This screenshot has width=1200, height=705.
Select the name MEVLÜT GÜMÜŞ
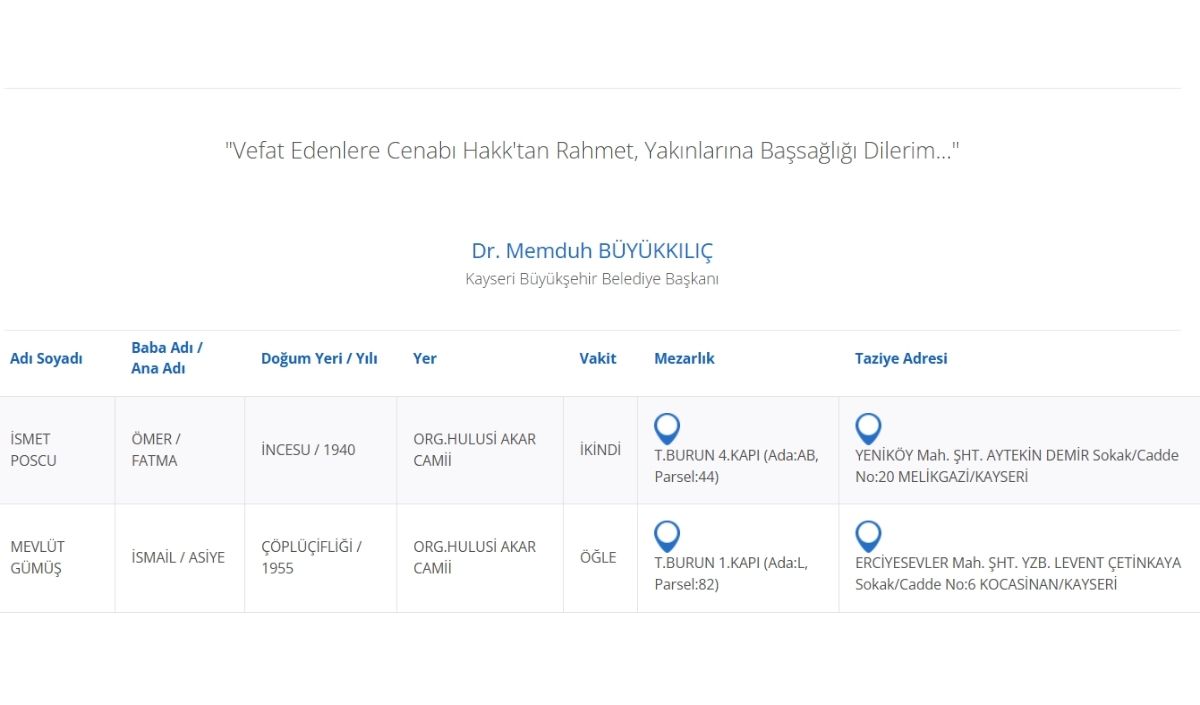(37, 558)
